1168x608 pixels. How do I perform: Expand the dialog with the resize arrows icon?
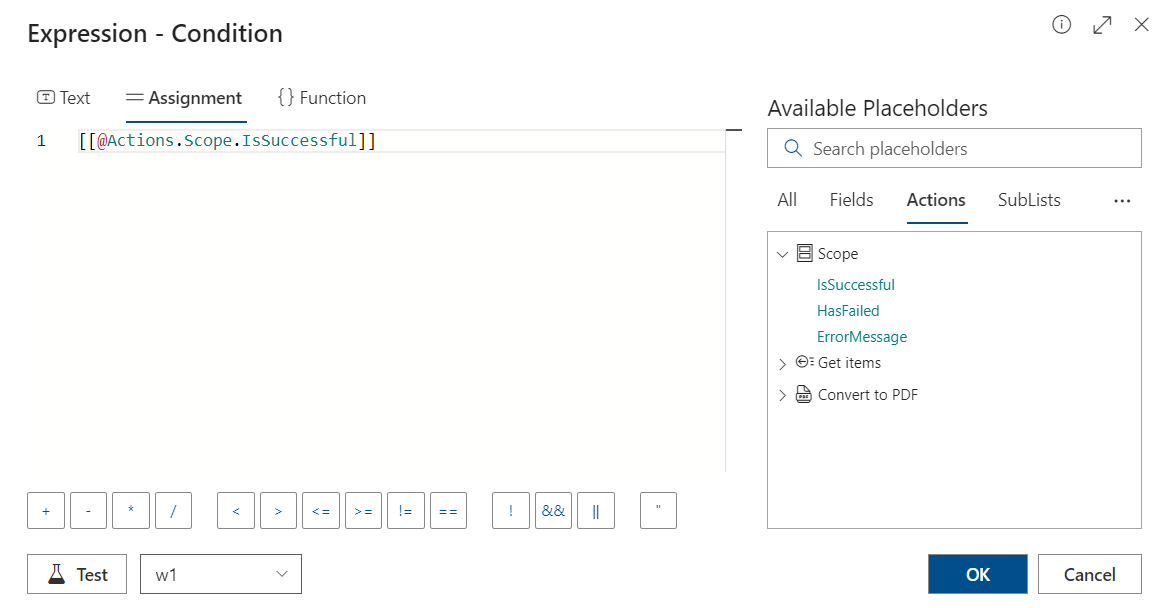pos(1102,25)
